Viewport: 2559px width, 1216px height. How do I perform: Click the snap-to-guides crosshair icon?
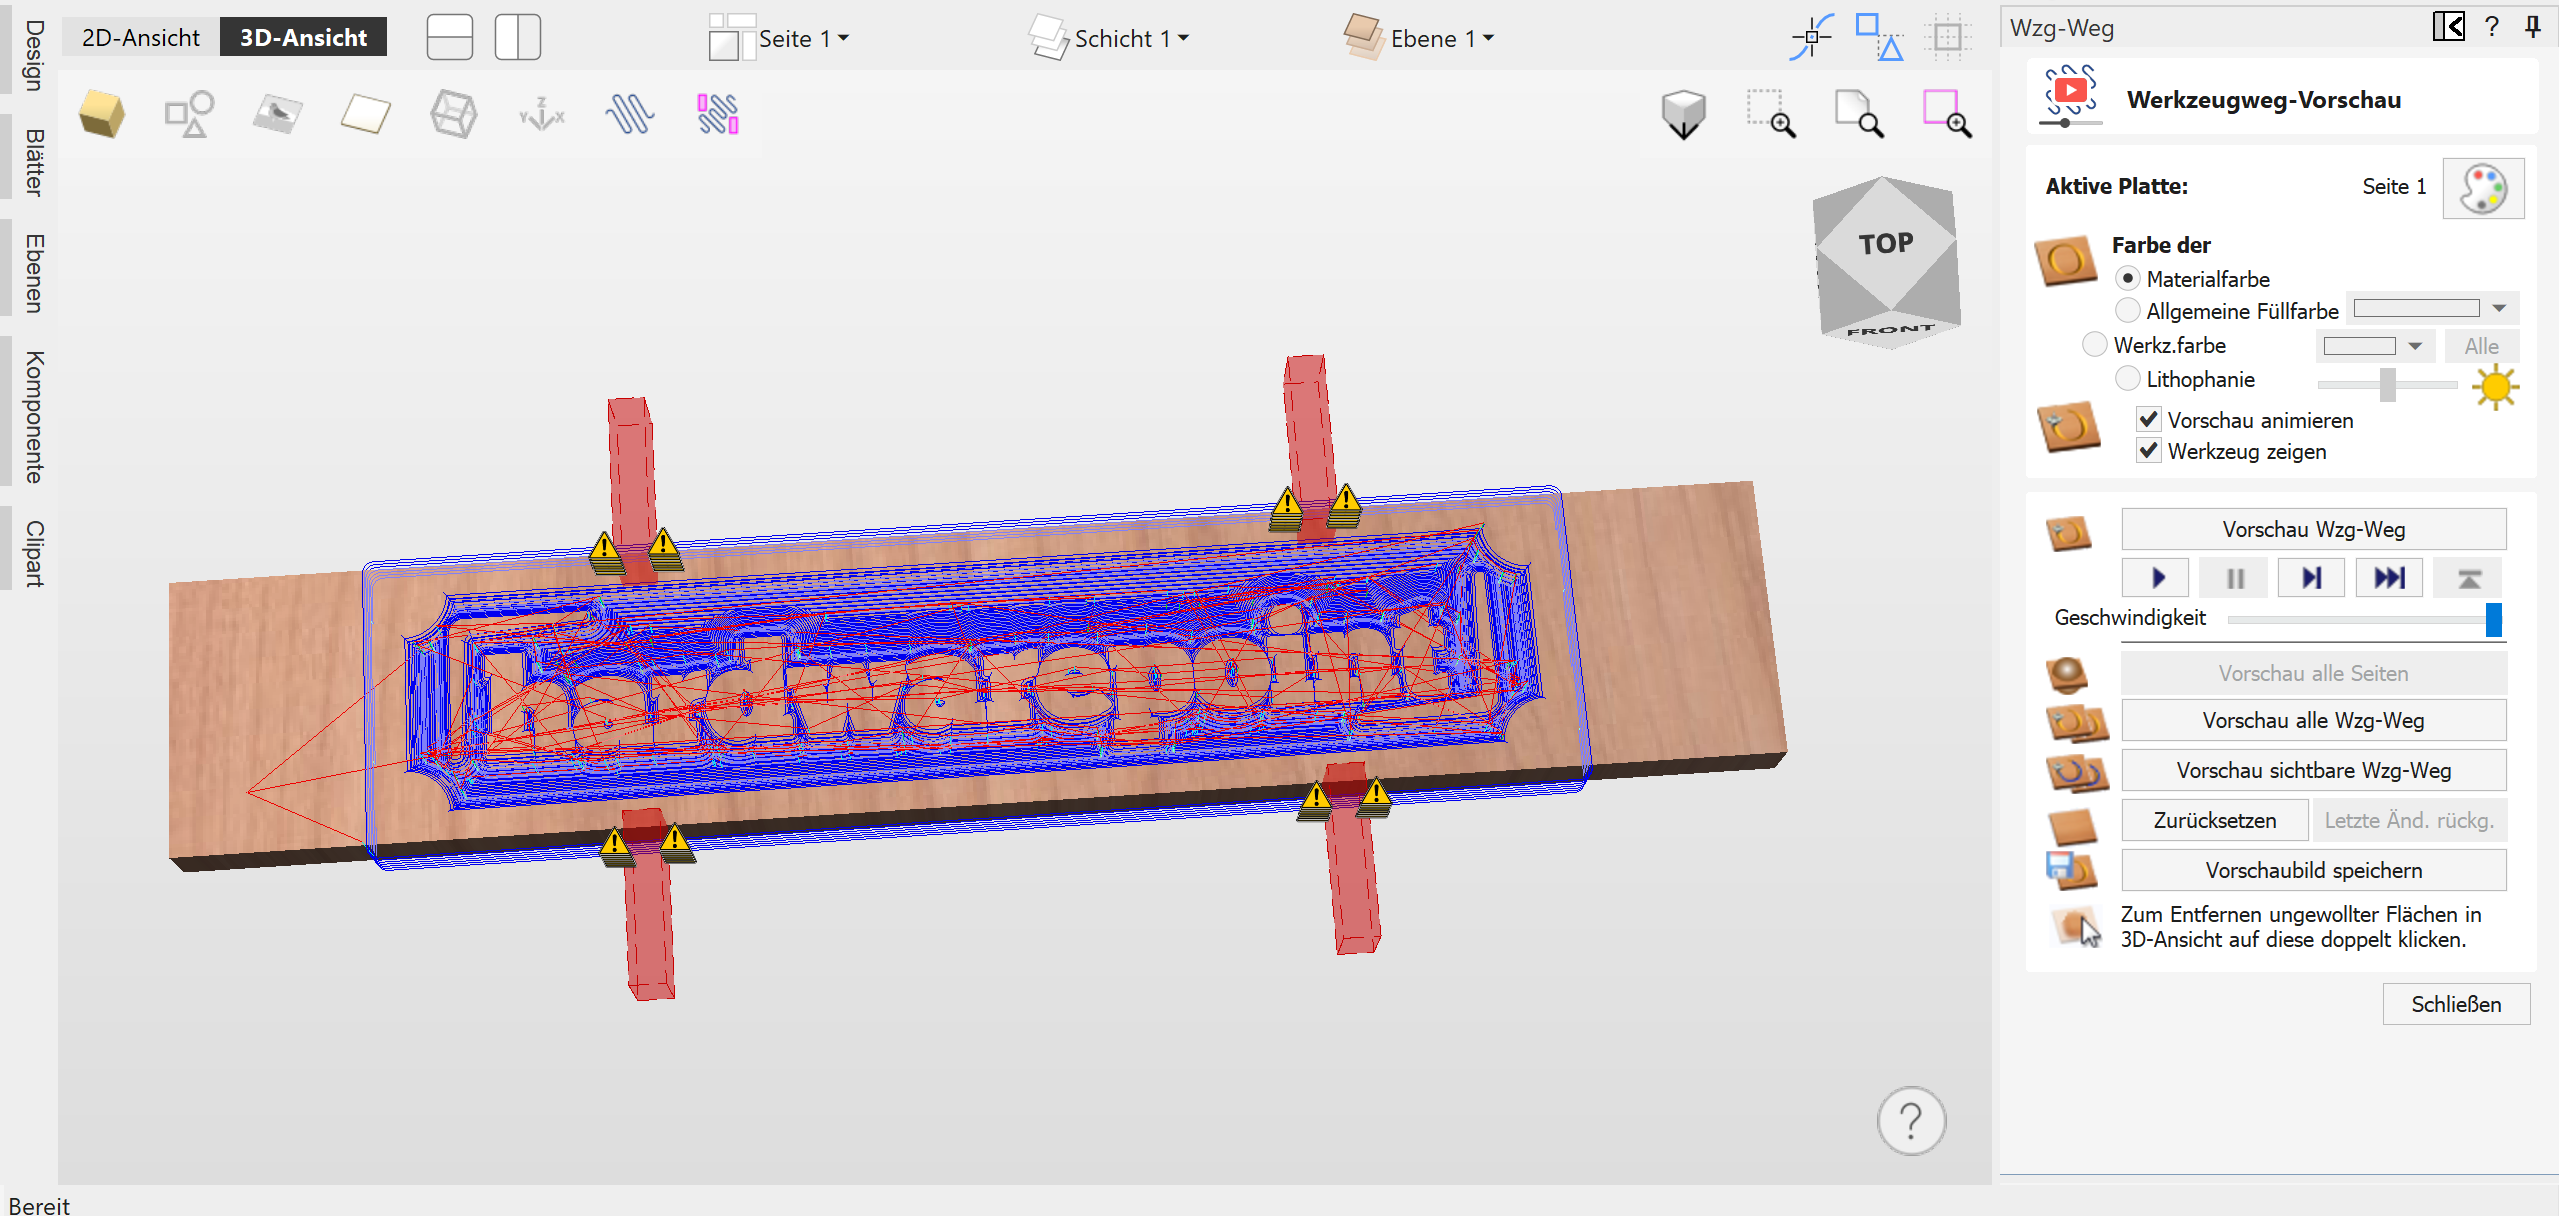[x=1811, y=37]
